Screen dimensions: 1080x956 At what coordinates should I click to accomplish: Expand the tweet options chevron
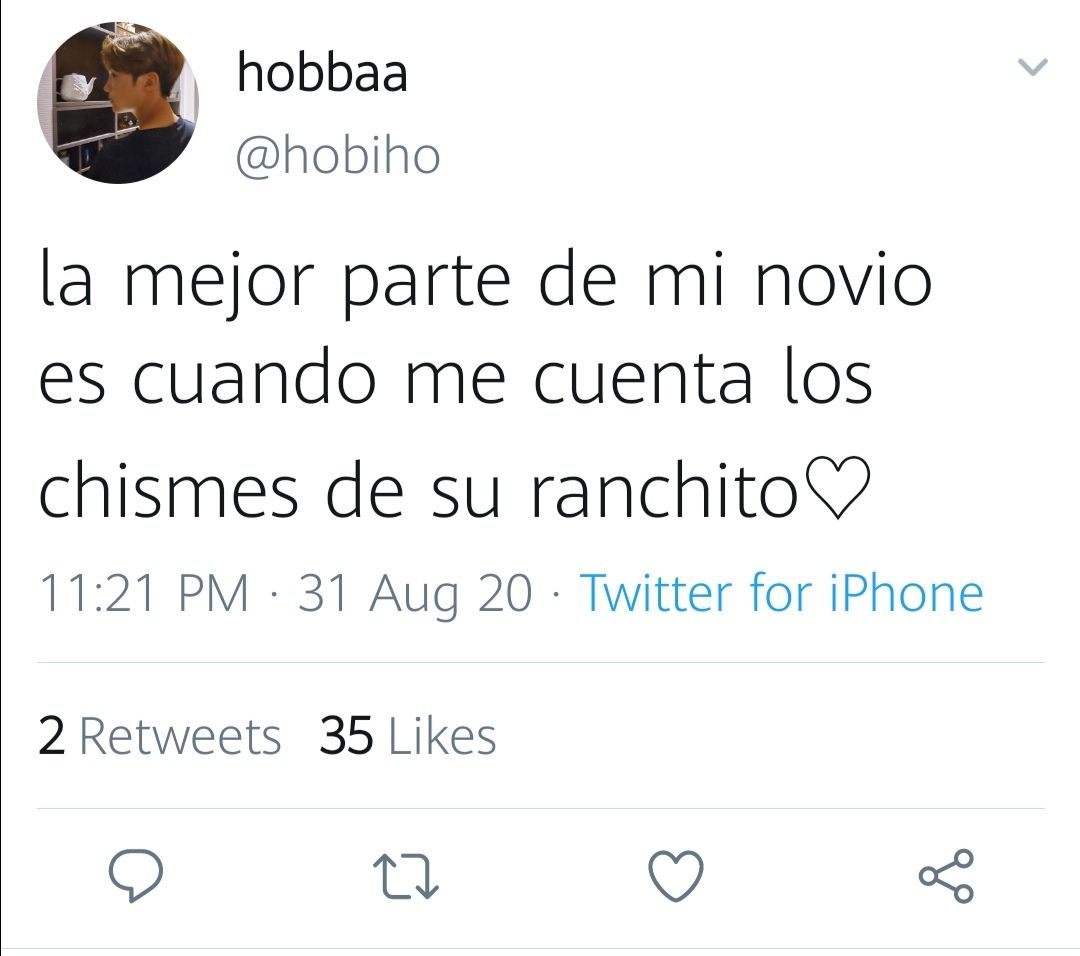pos(1032,67)
